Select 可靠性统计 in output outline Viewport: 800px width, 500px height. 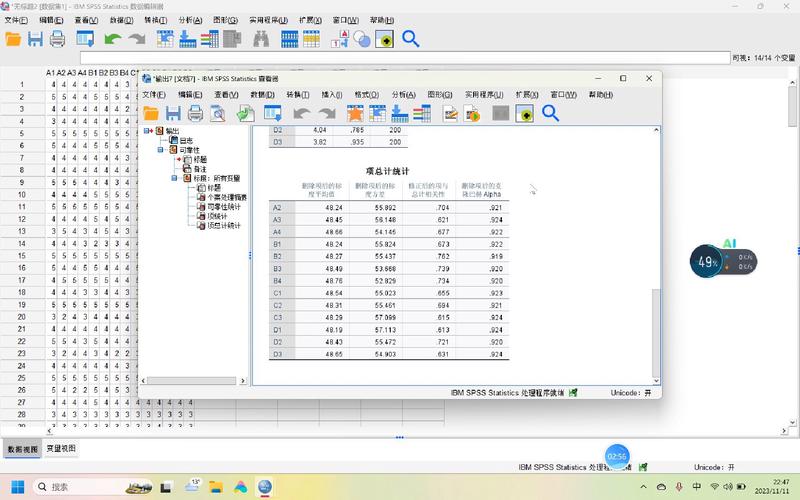pos(224,207)
